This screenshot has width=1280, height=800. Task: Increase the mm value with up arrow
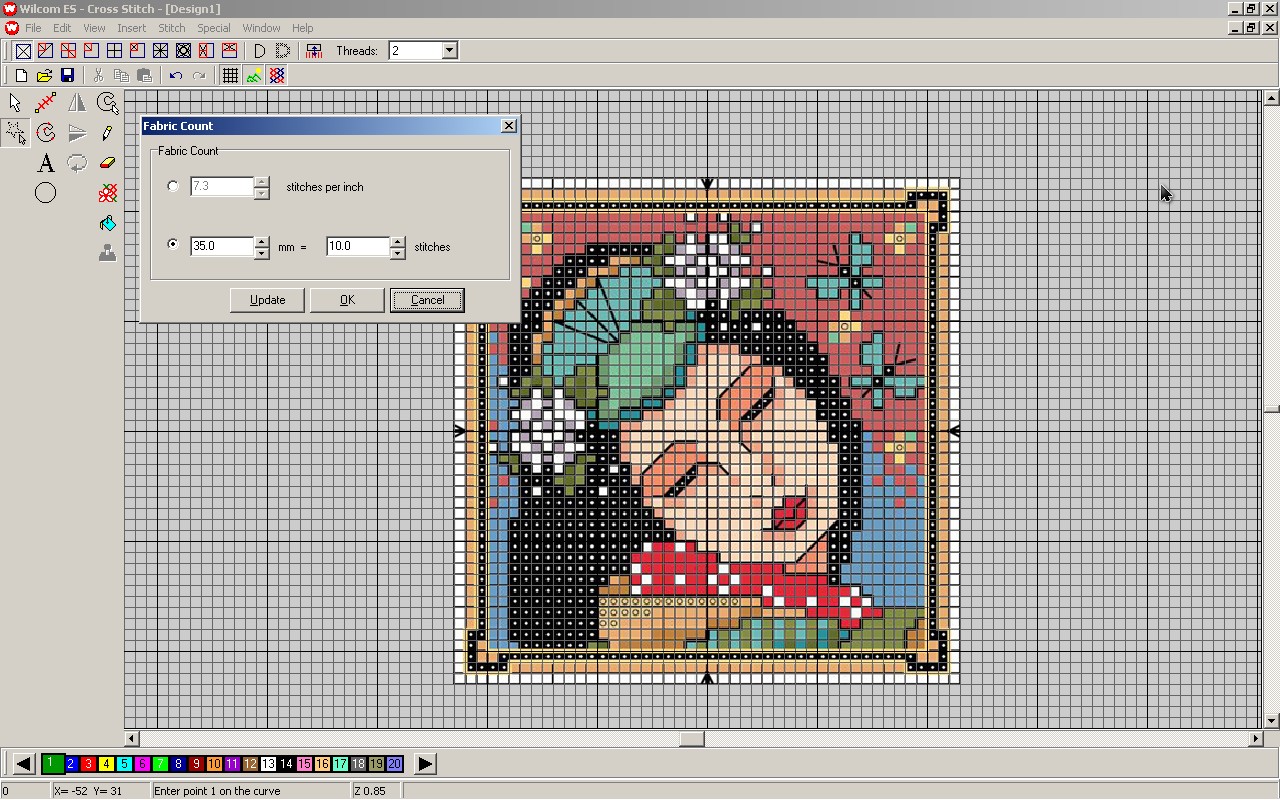(262, 241)
